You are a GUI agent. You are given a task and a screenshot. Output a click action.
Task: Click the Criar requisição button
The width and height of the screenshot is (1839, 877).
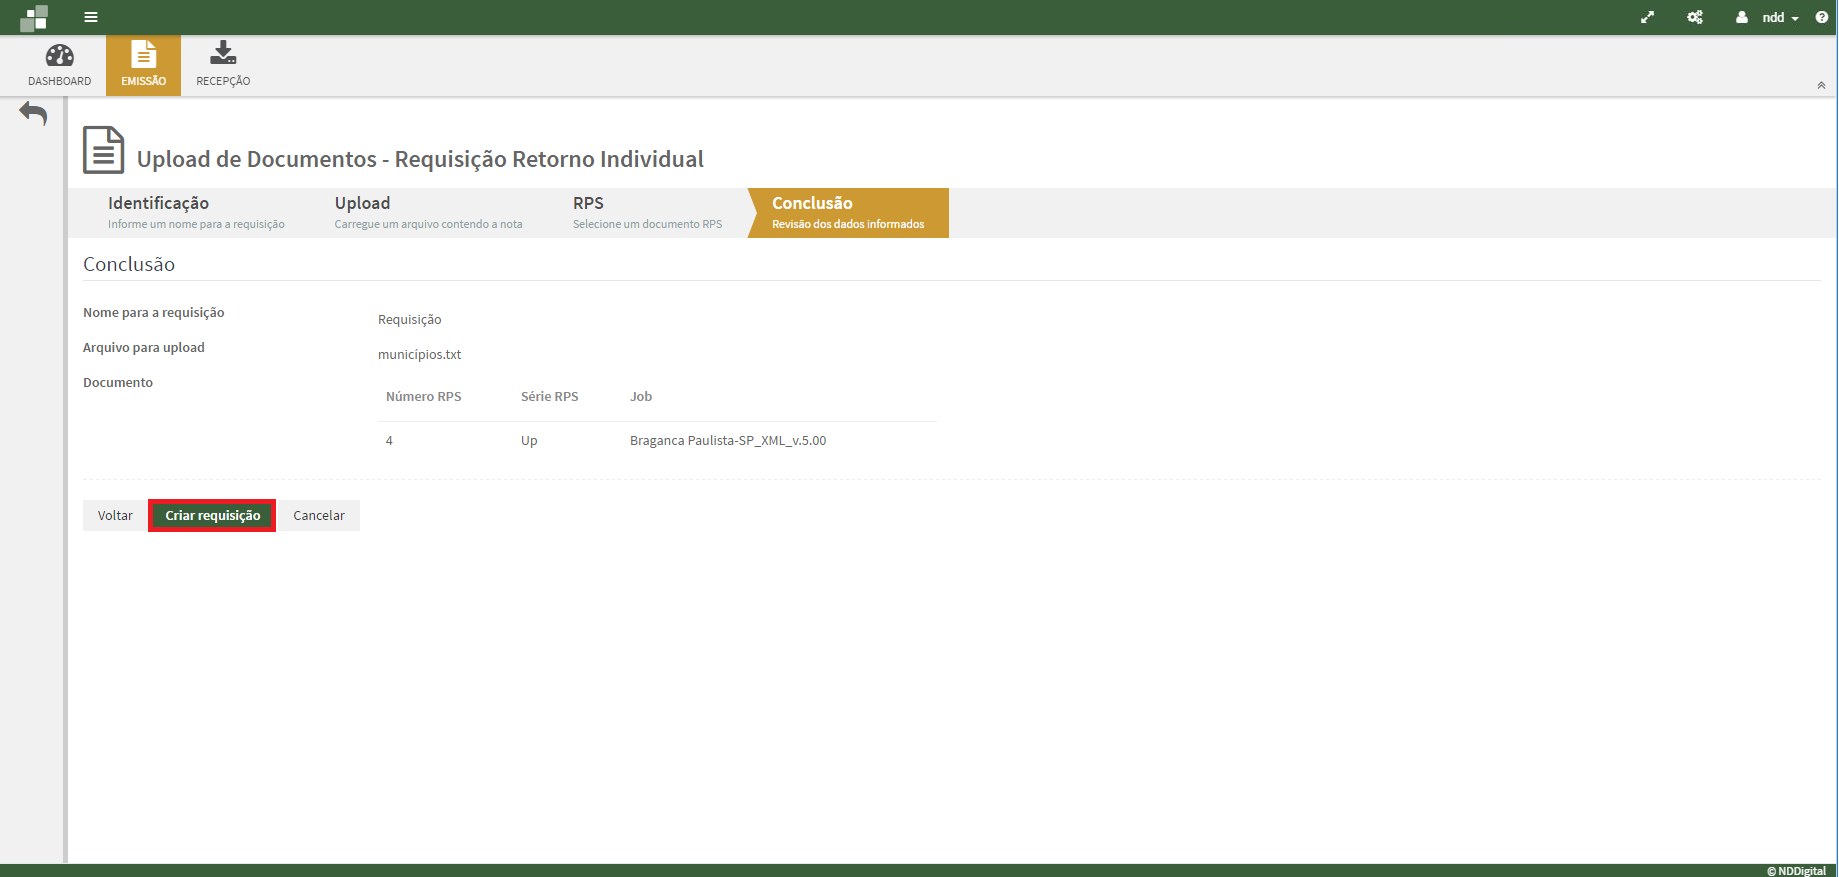(x=212, y=515)
